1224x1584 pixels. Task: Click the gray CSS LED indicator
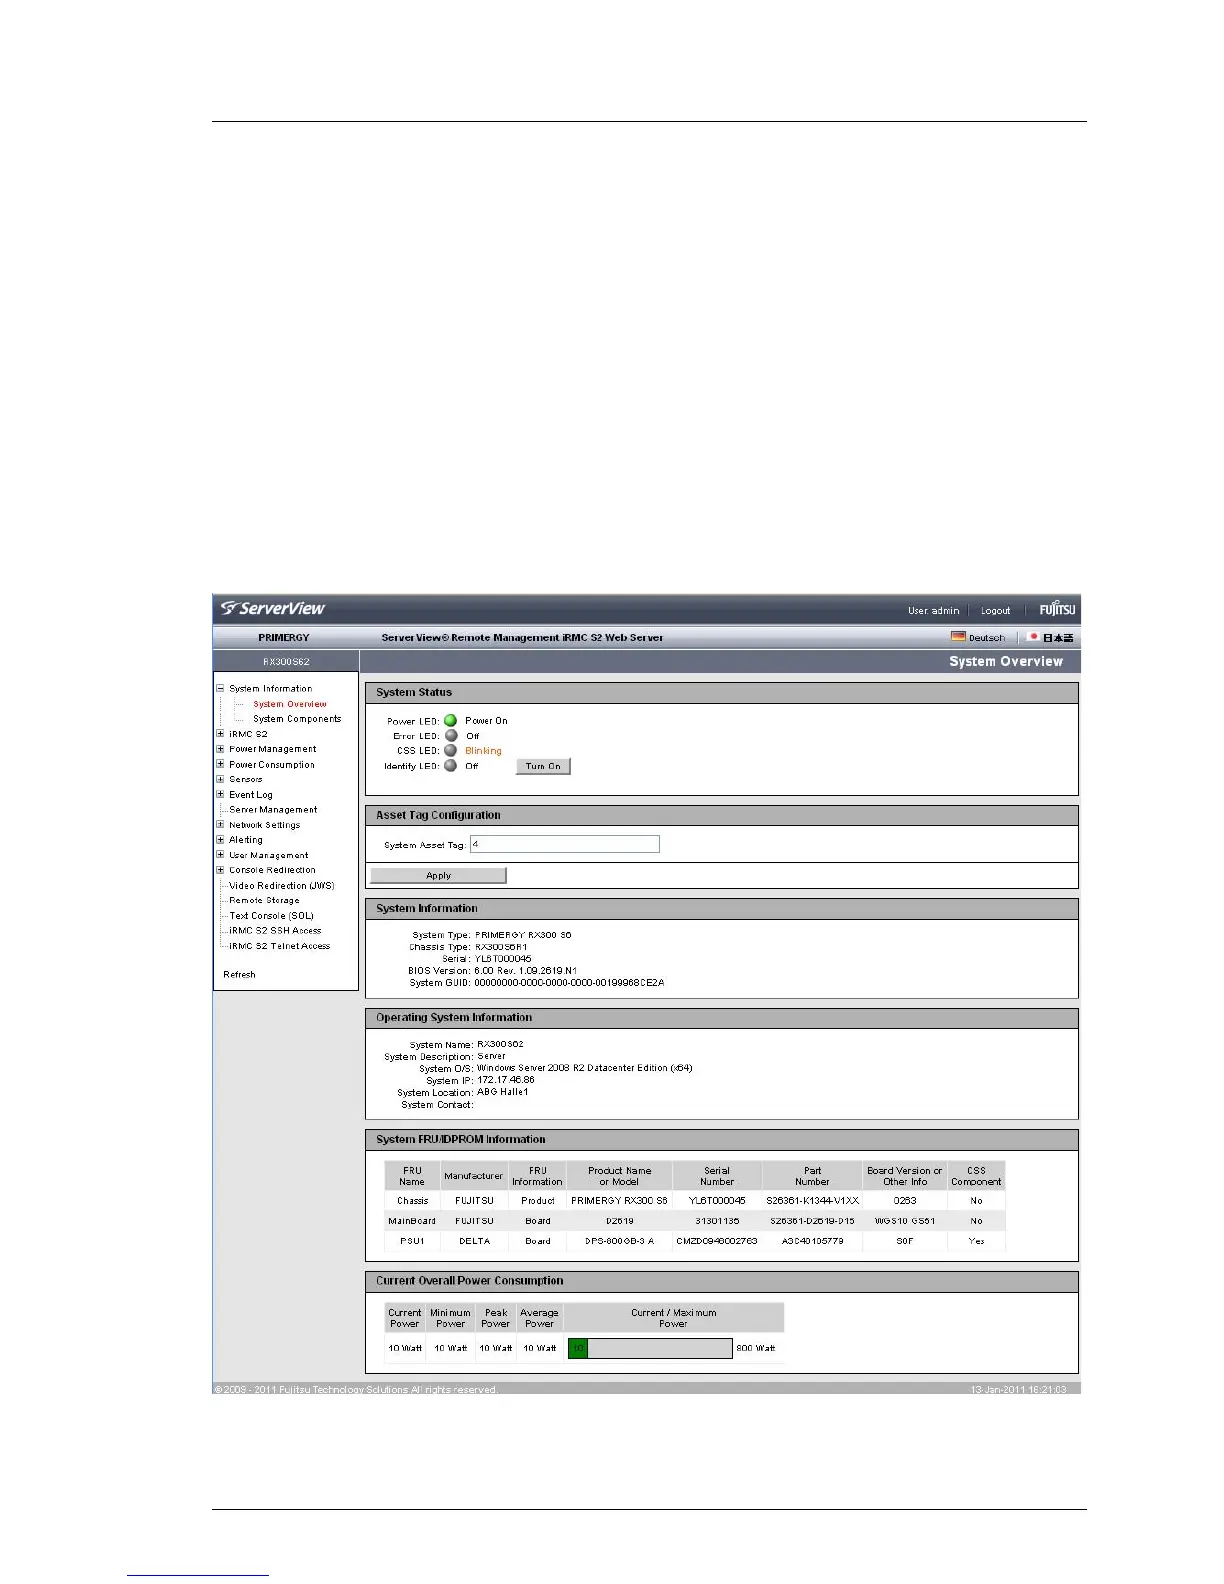pos(451,750)
